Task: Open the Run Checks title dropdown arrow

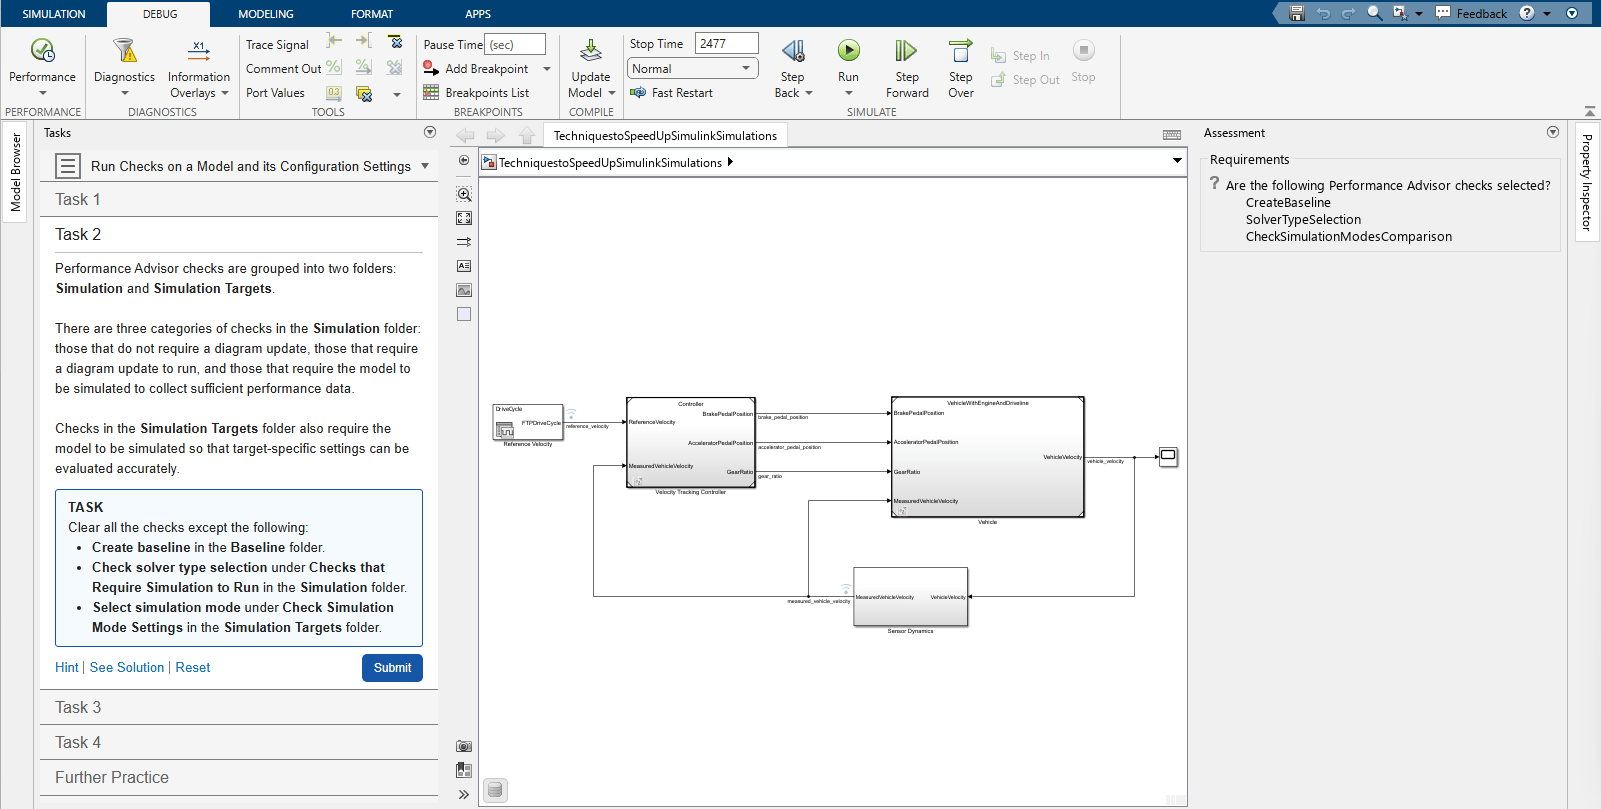Action: 425,166
